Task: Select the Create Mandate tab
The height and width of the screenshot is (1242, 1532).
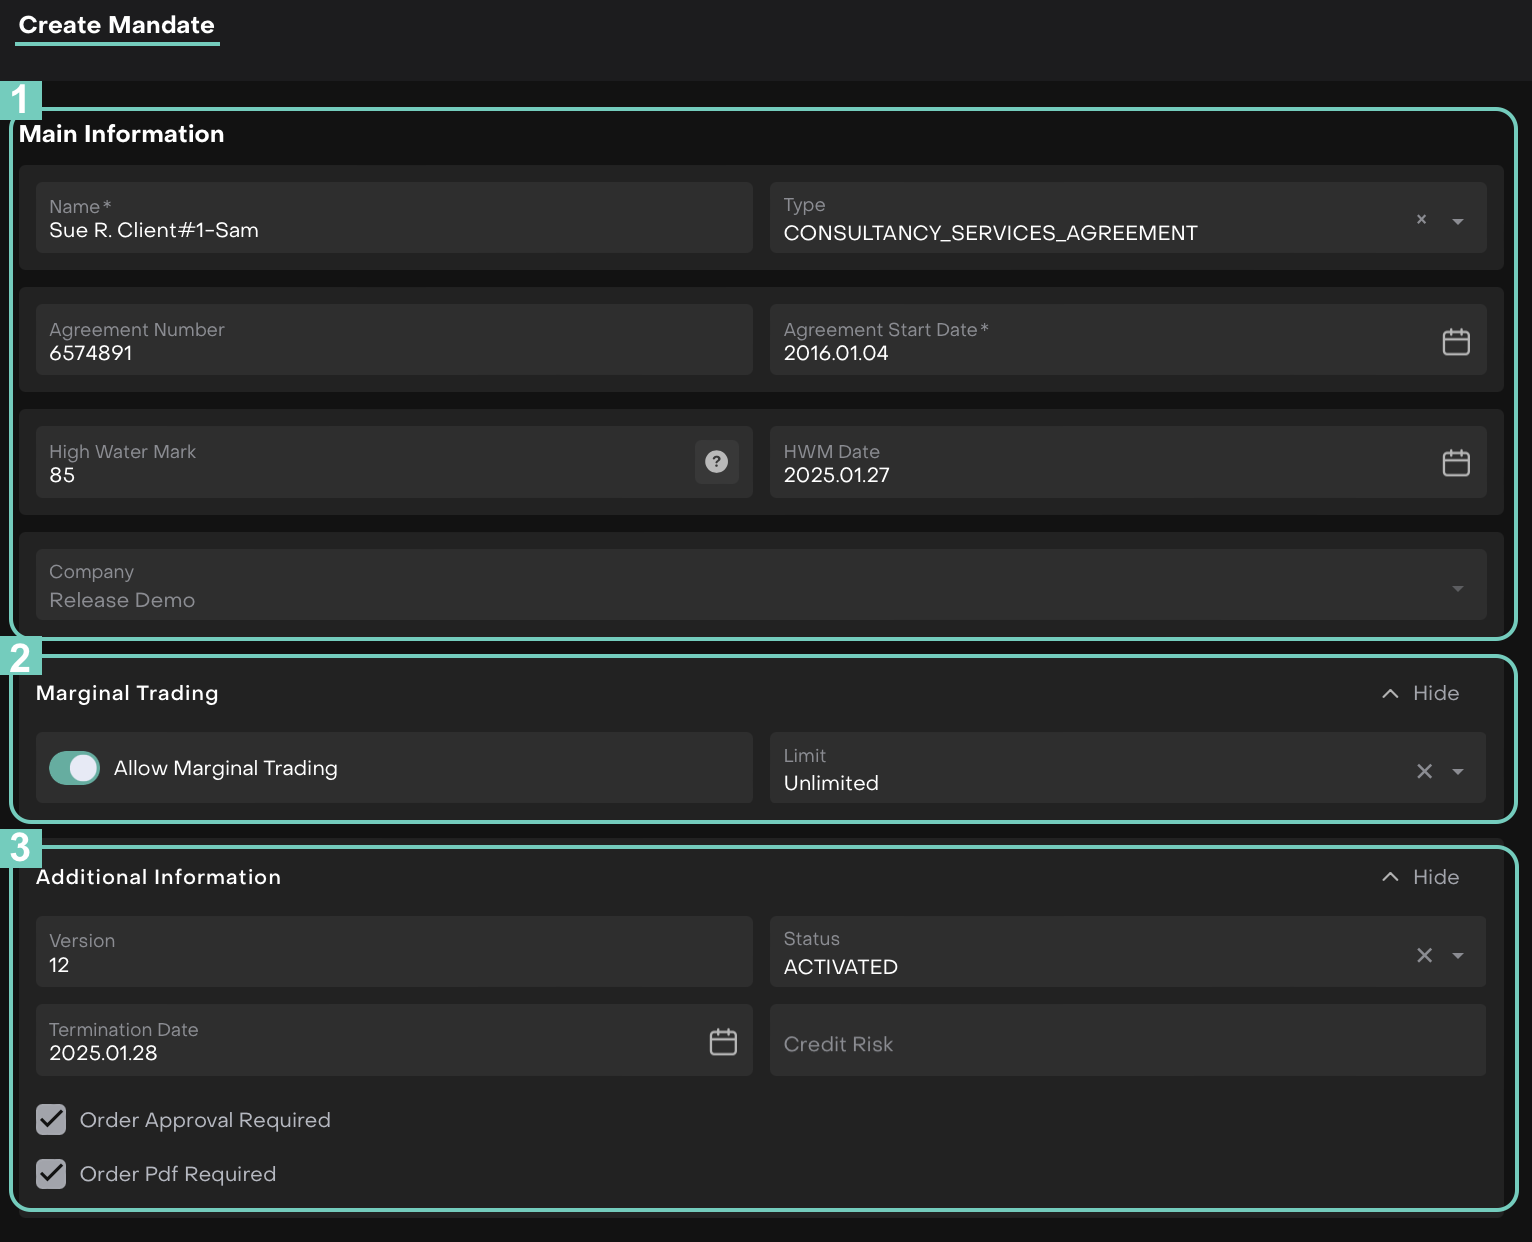Action: [117, 25]
